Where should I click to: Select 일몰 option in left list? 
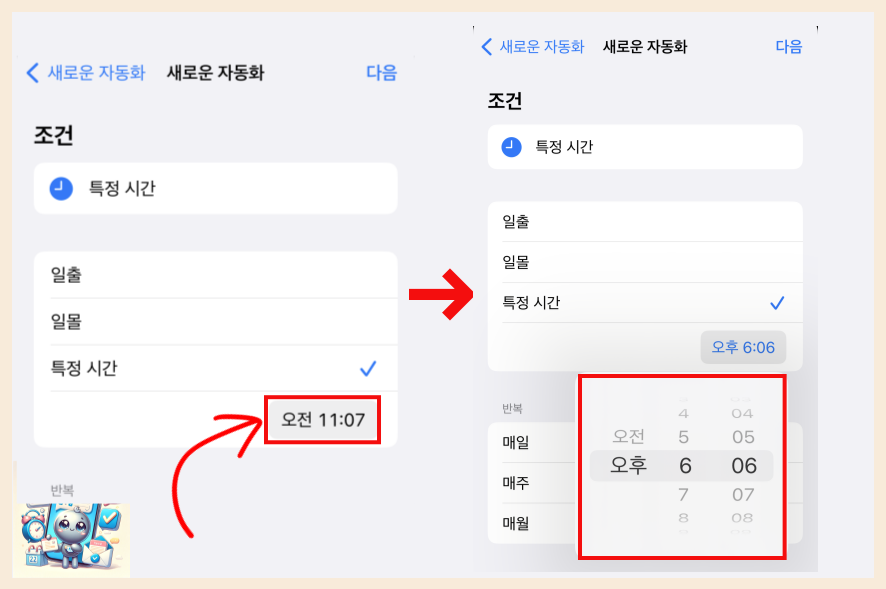215,322
